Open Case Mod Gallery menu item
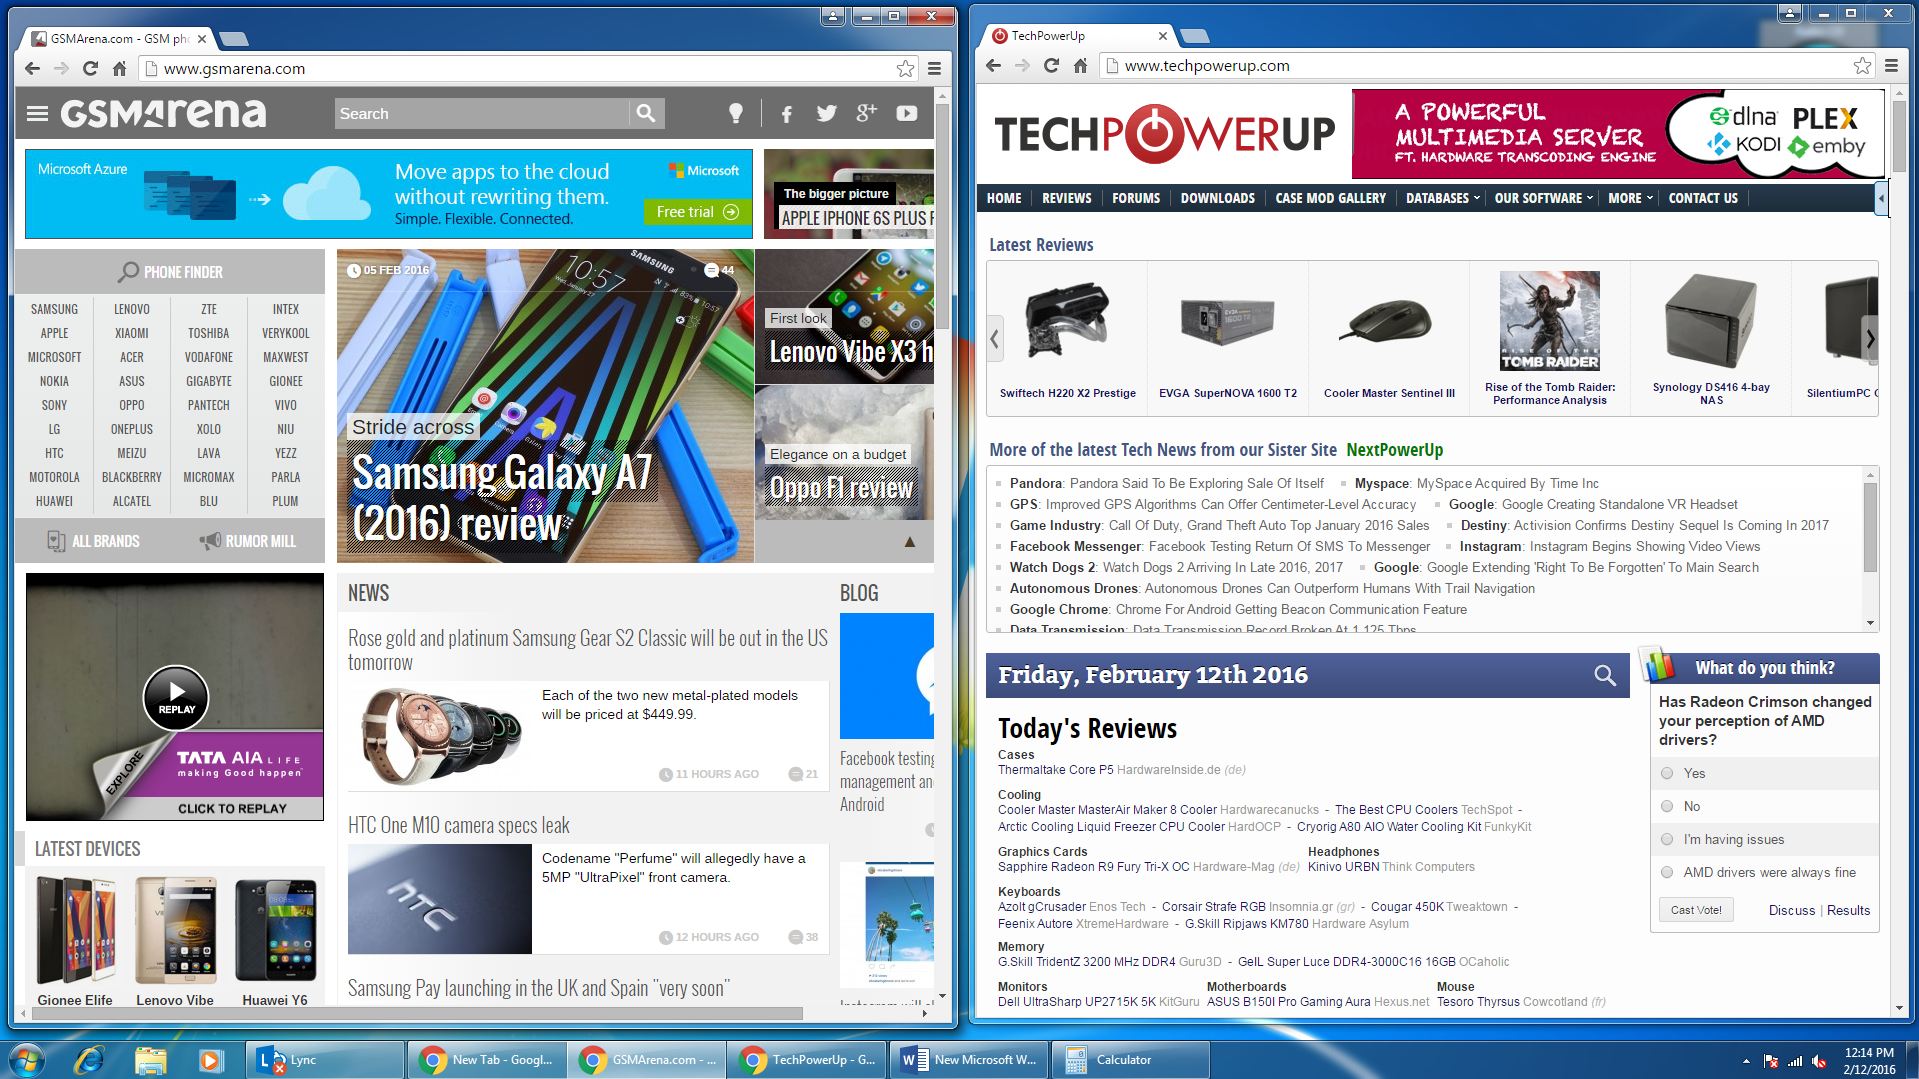Image resolution: width=1919 pixels, height=1079 pixels. point(1330,198)
